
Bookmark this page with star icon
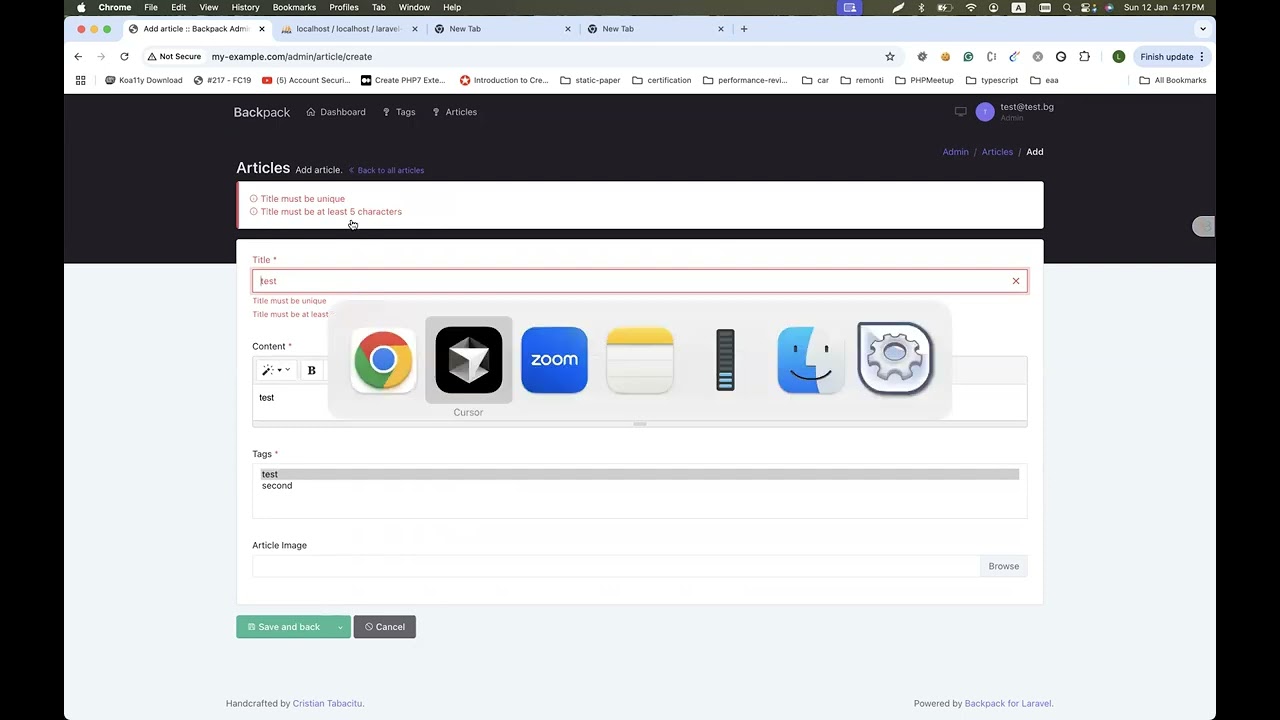[890, 57]
